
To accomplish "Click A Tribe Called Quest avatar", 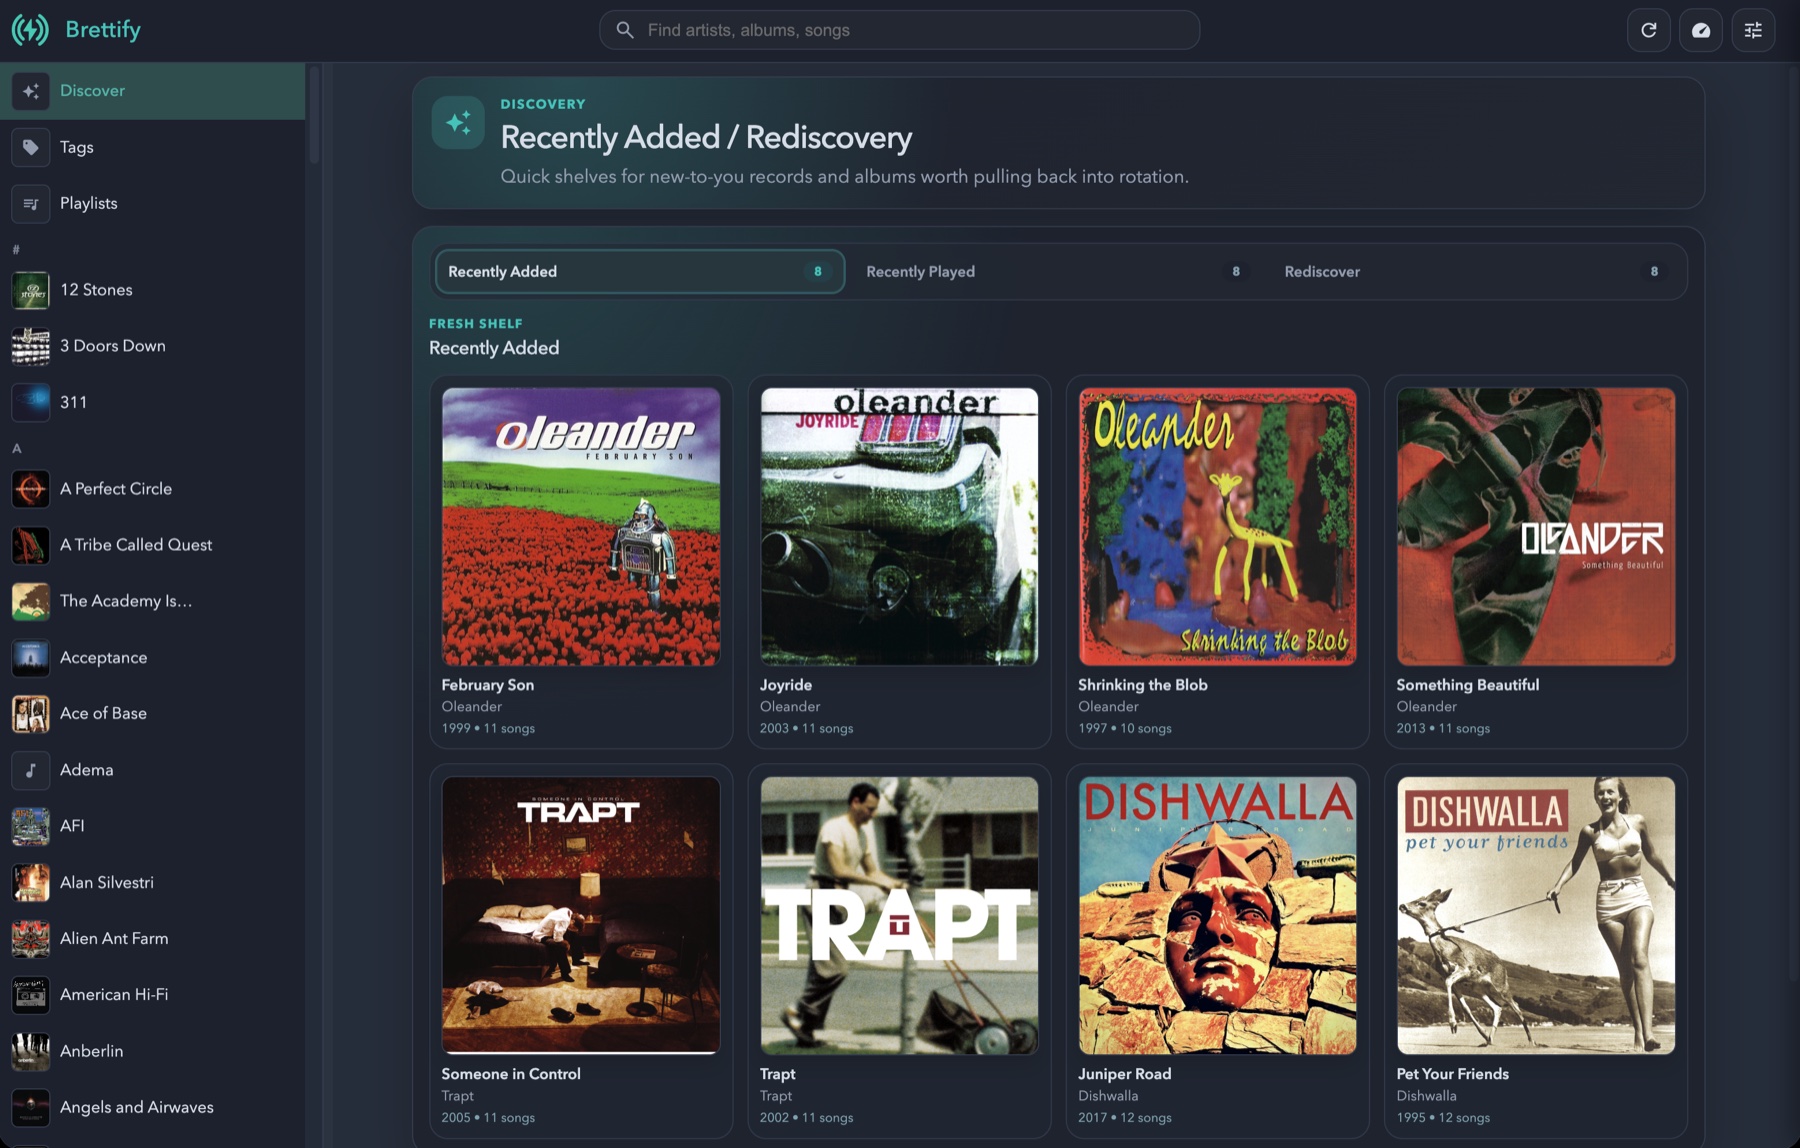I will (x=31, y=545).
